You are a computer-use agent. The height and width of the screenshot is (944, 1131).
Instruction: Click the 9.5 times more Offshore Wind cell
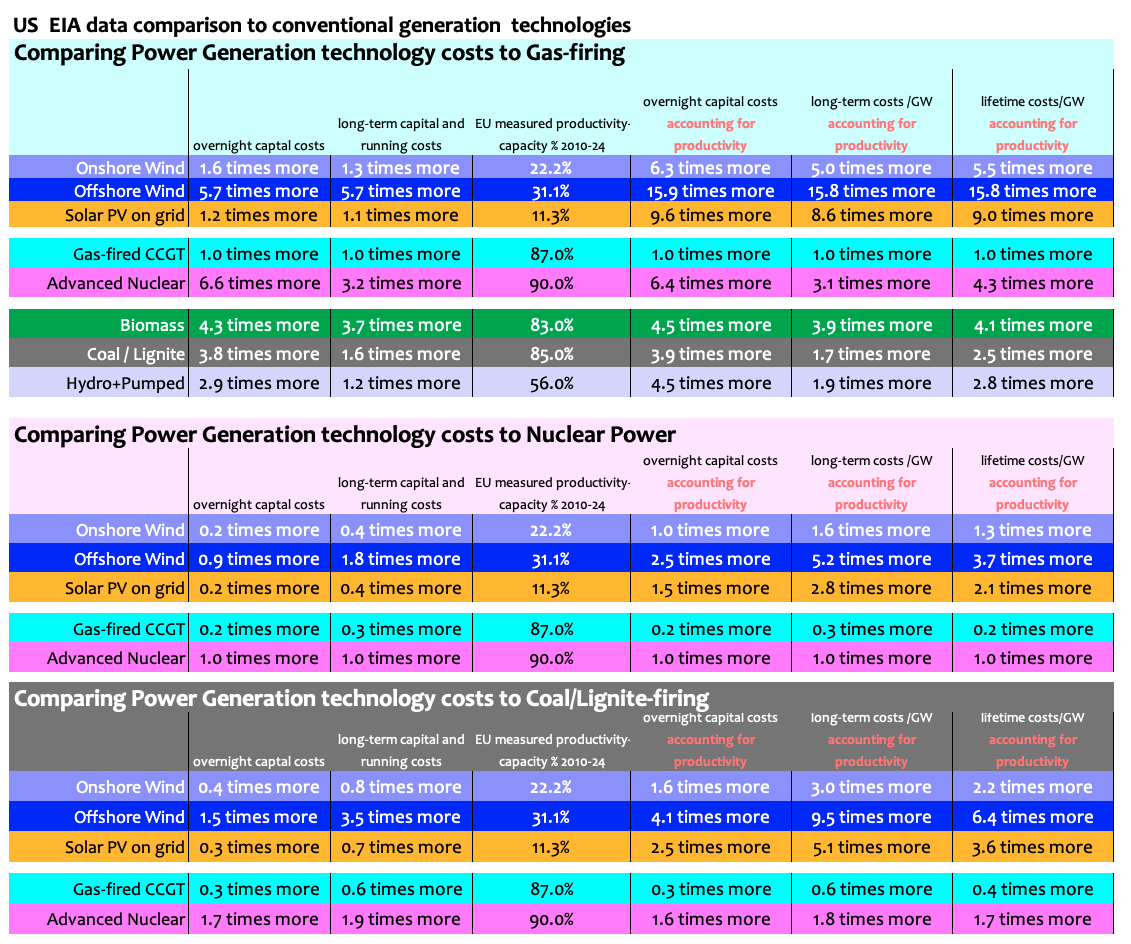871,817
